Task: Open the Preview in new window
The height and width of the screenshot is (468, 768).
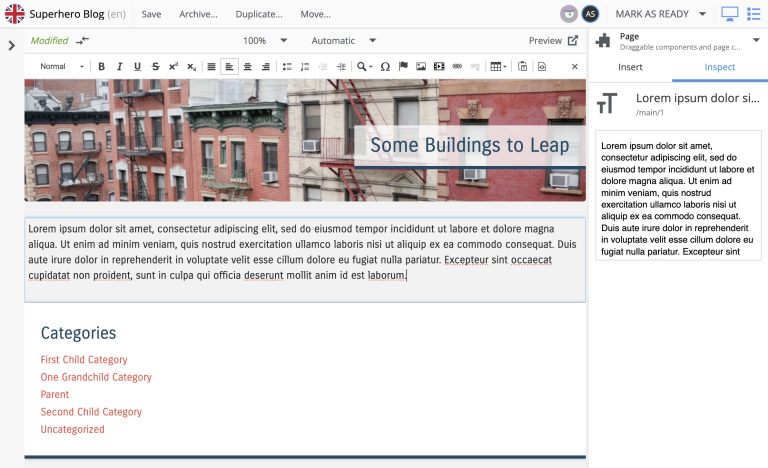Action: [x=553, y=41]
